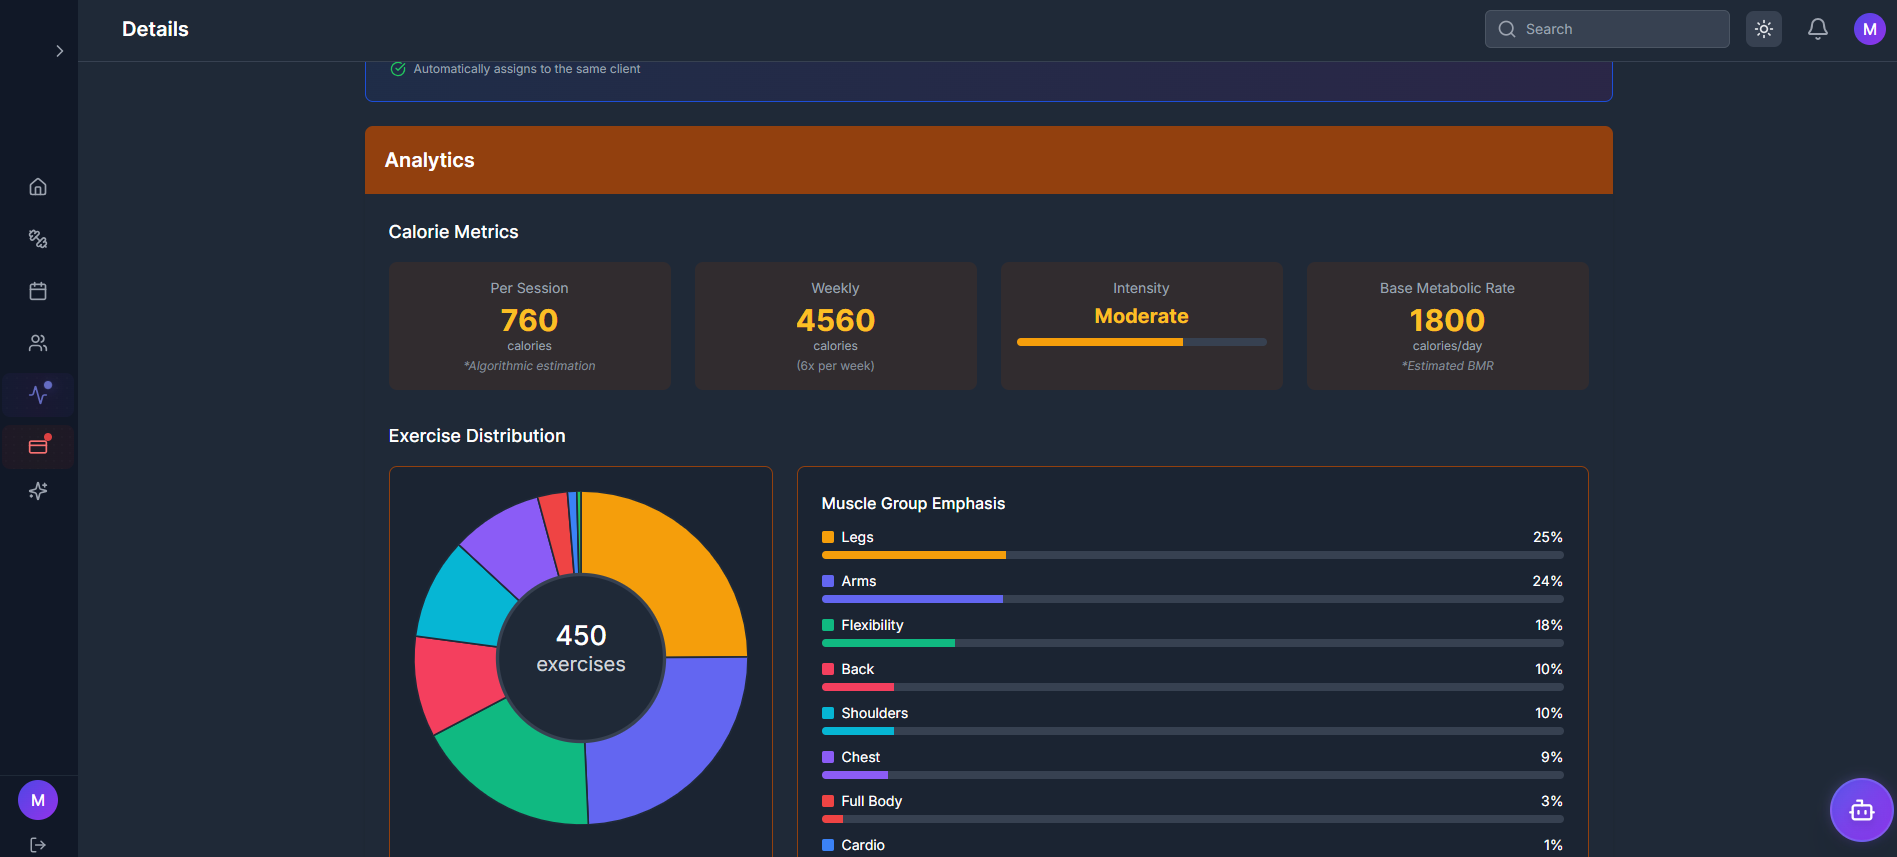Screen dimensions: 1897x857
Task: Open the sparkles AI icon in sidebar
Action: point(38,491)
